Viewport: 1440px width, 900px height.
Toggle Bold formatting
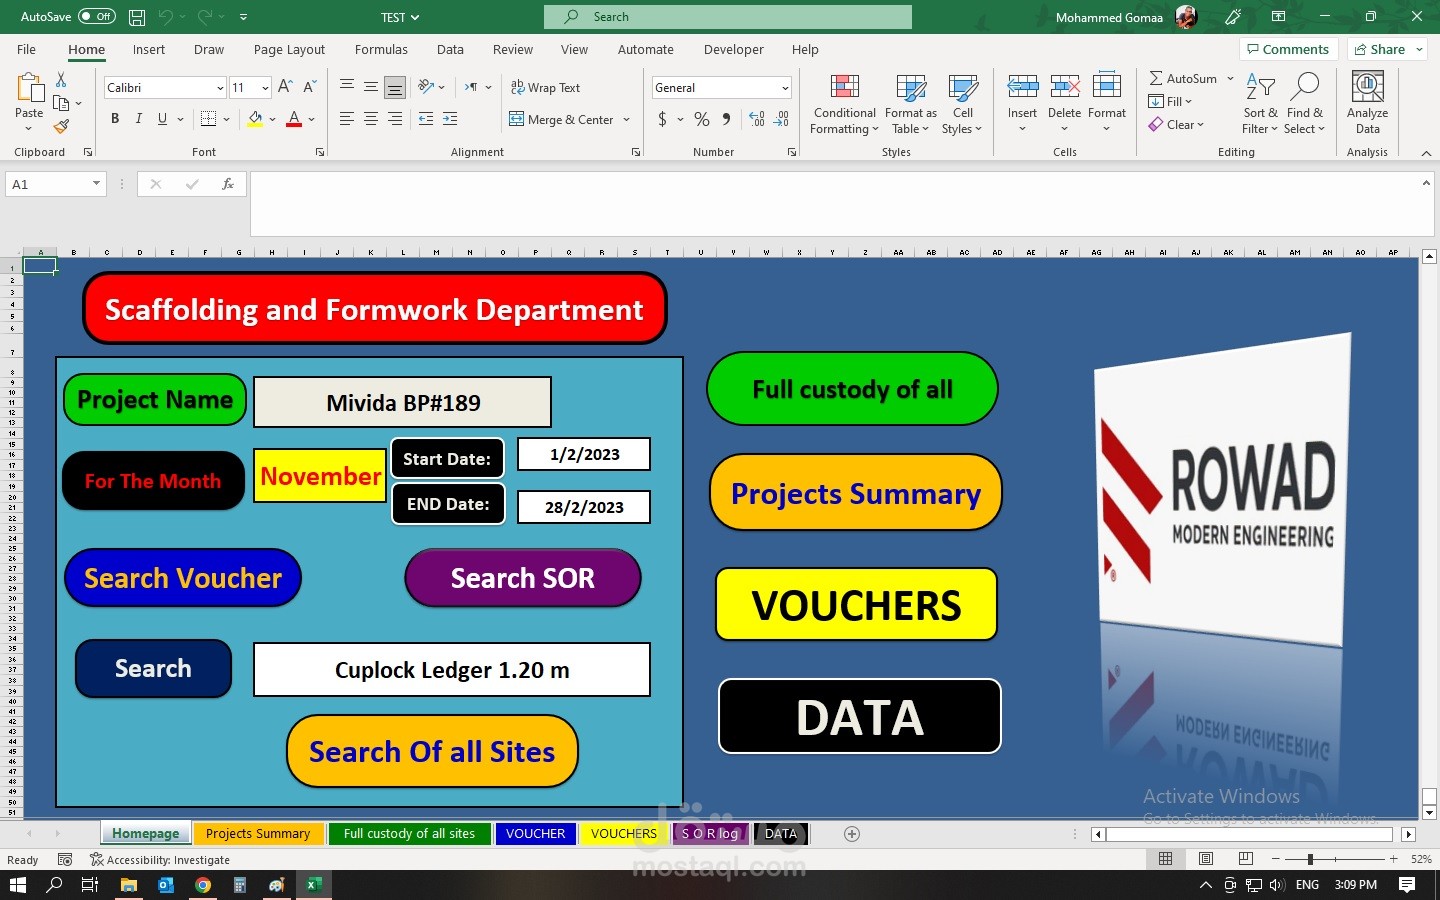pyautogui.click(x=115, y=119)
